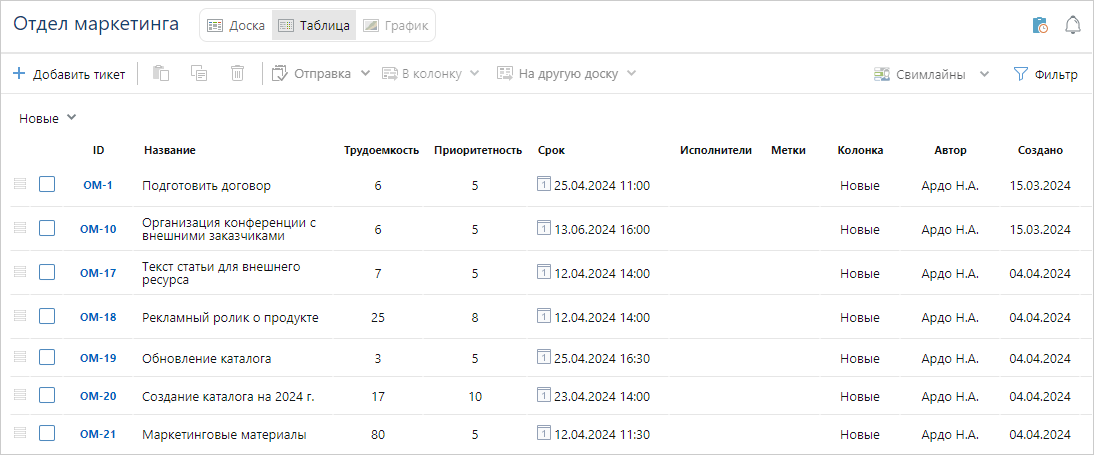Sort by the Приоритетность column header
The image size is (1094, 455).
pos(478,150)
